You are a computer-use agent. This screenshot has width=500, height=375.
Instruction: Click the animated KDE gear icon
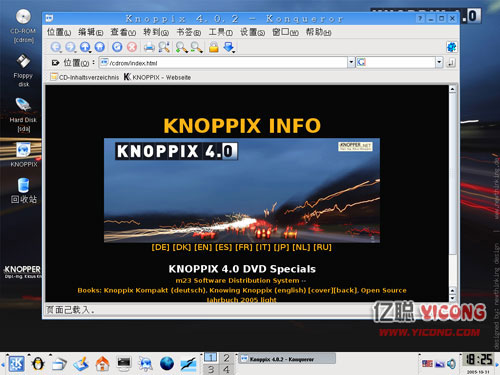pos(451,47)
